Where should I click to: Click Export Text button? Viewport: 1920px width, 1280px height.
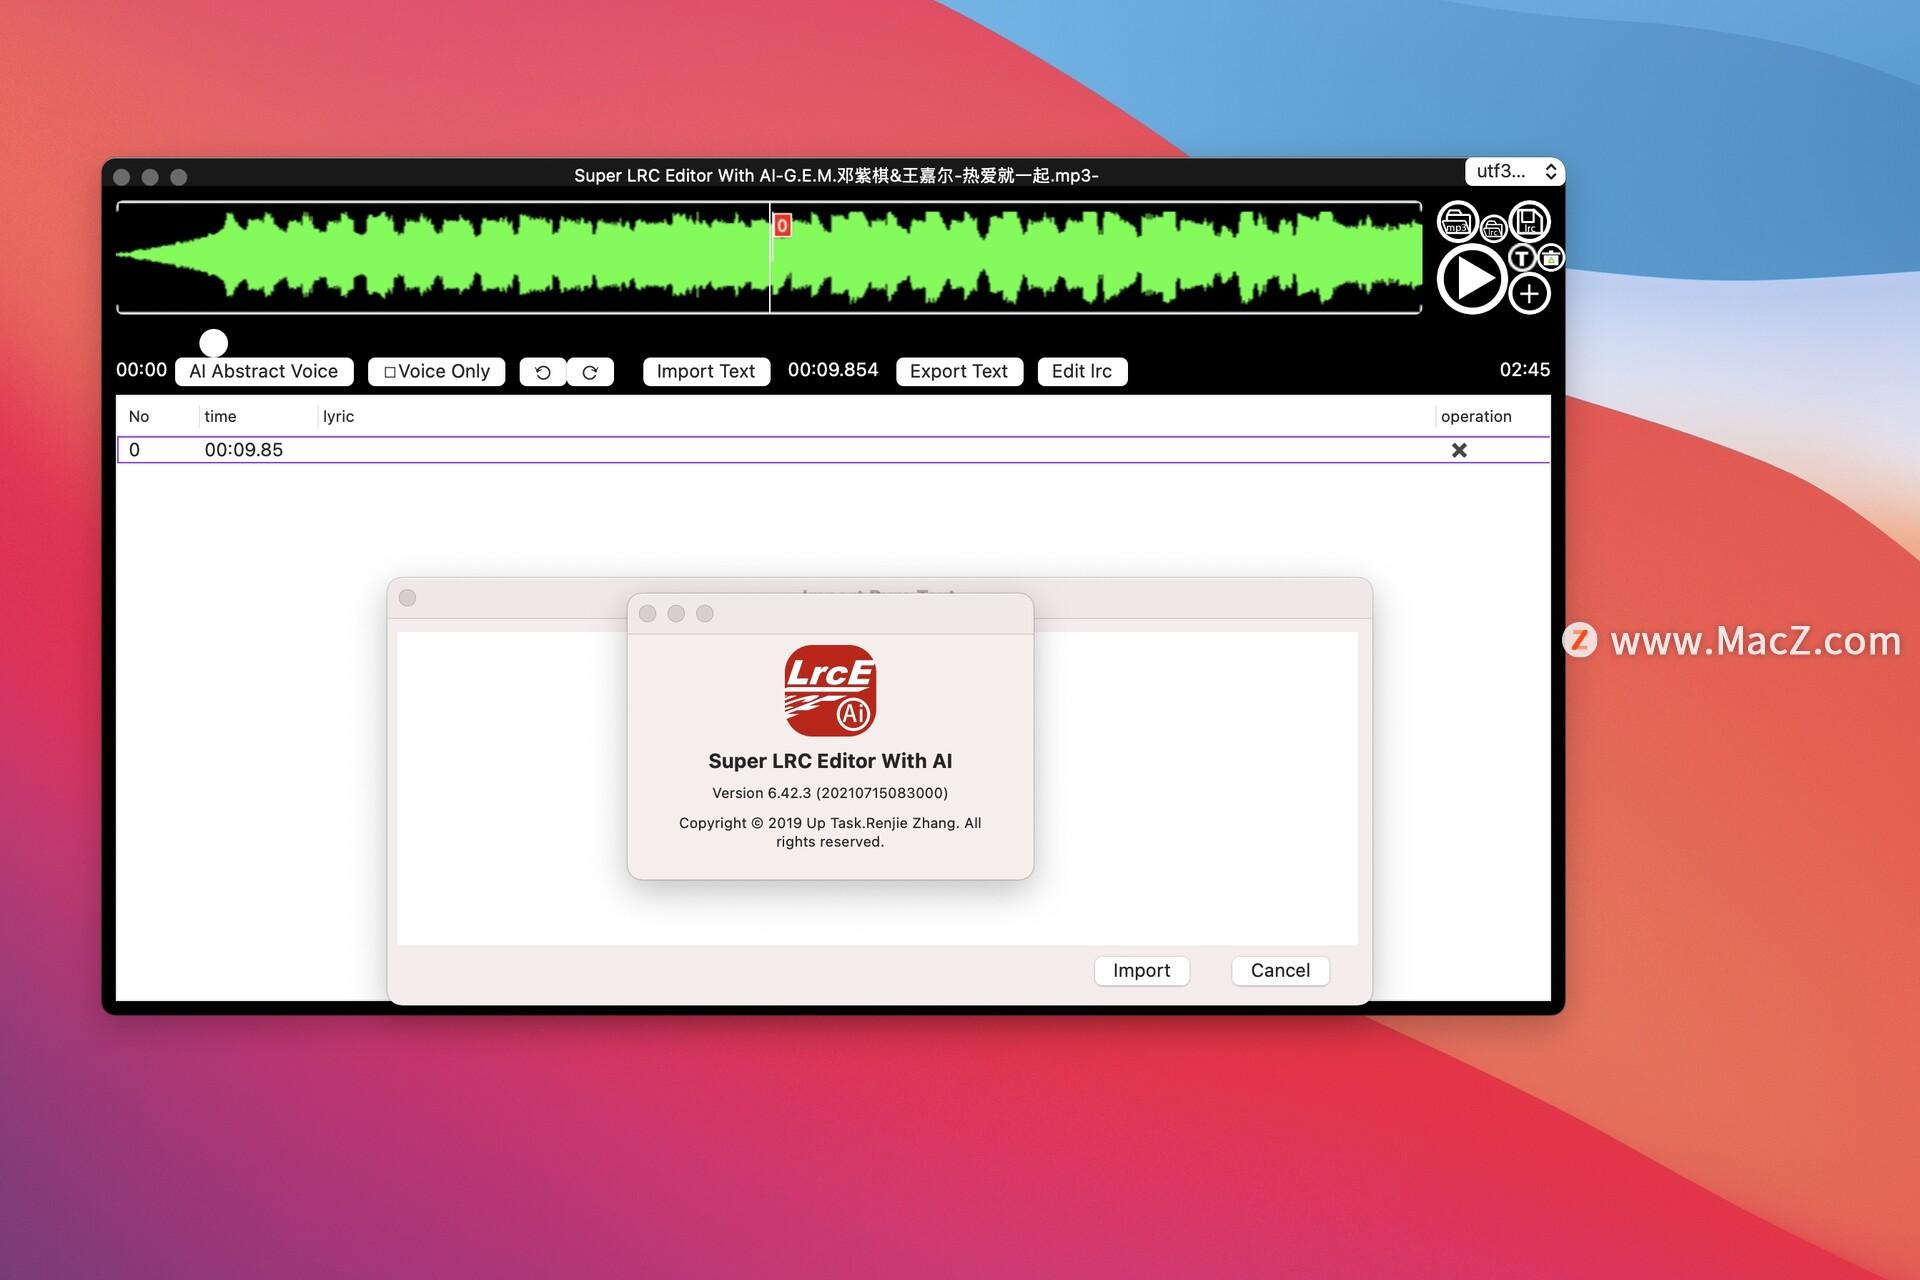coord(959,370)
